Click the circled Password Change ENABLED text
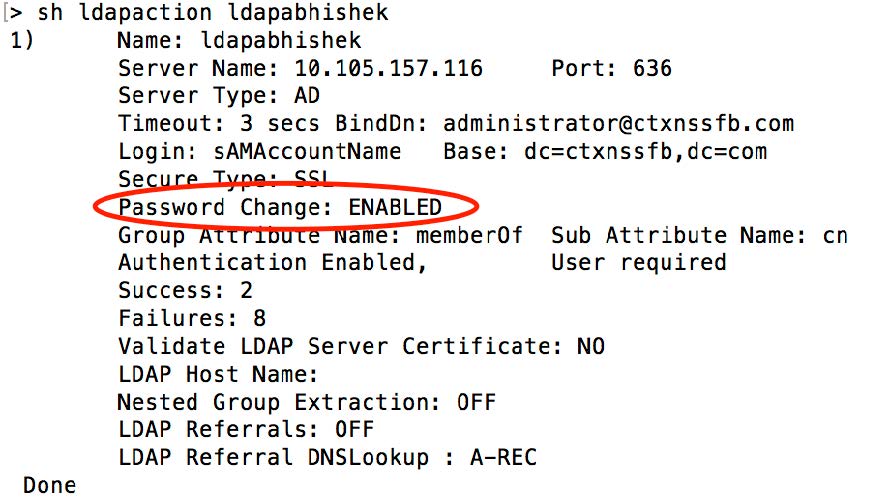This screenshot has height=503, width=890. [x=280, y=207]
